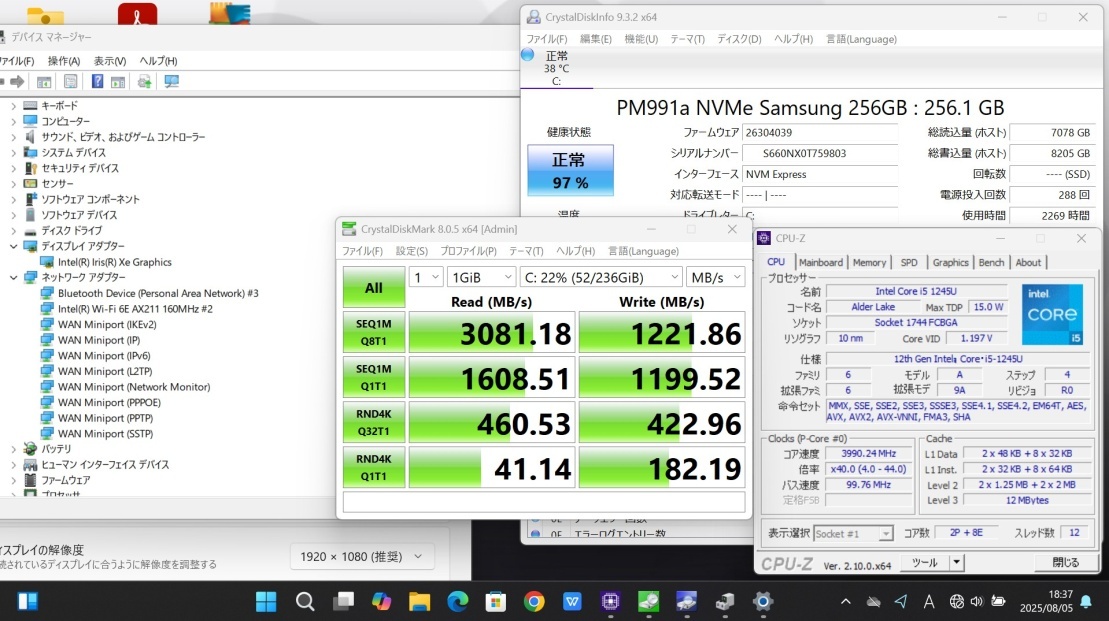1109x621 pixels.
Task: Click the Intel Iris Xe Graphics device
Action: [115, 262]
